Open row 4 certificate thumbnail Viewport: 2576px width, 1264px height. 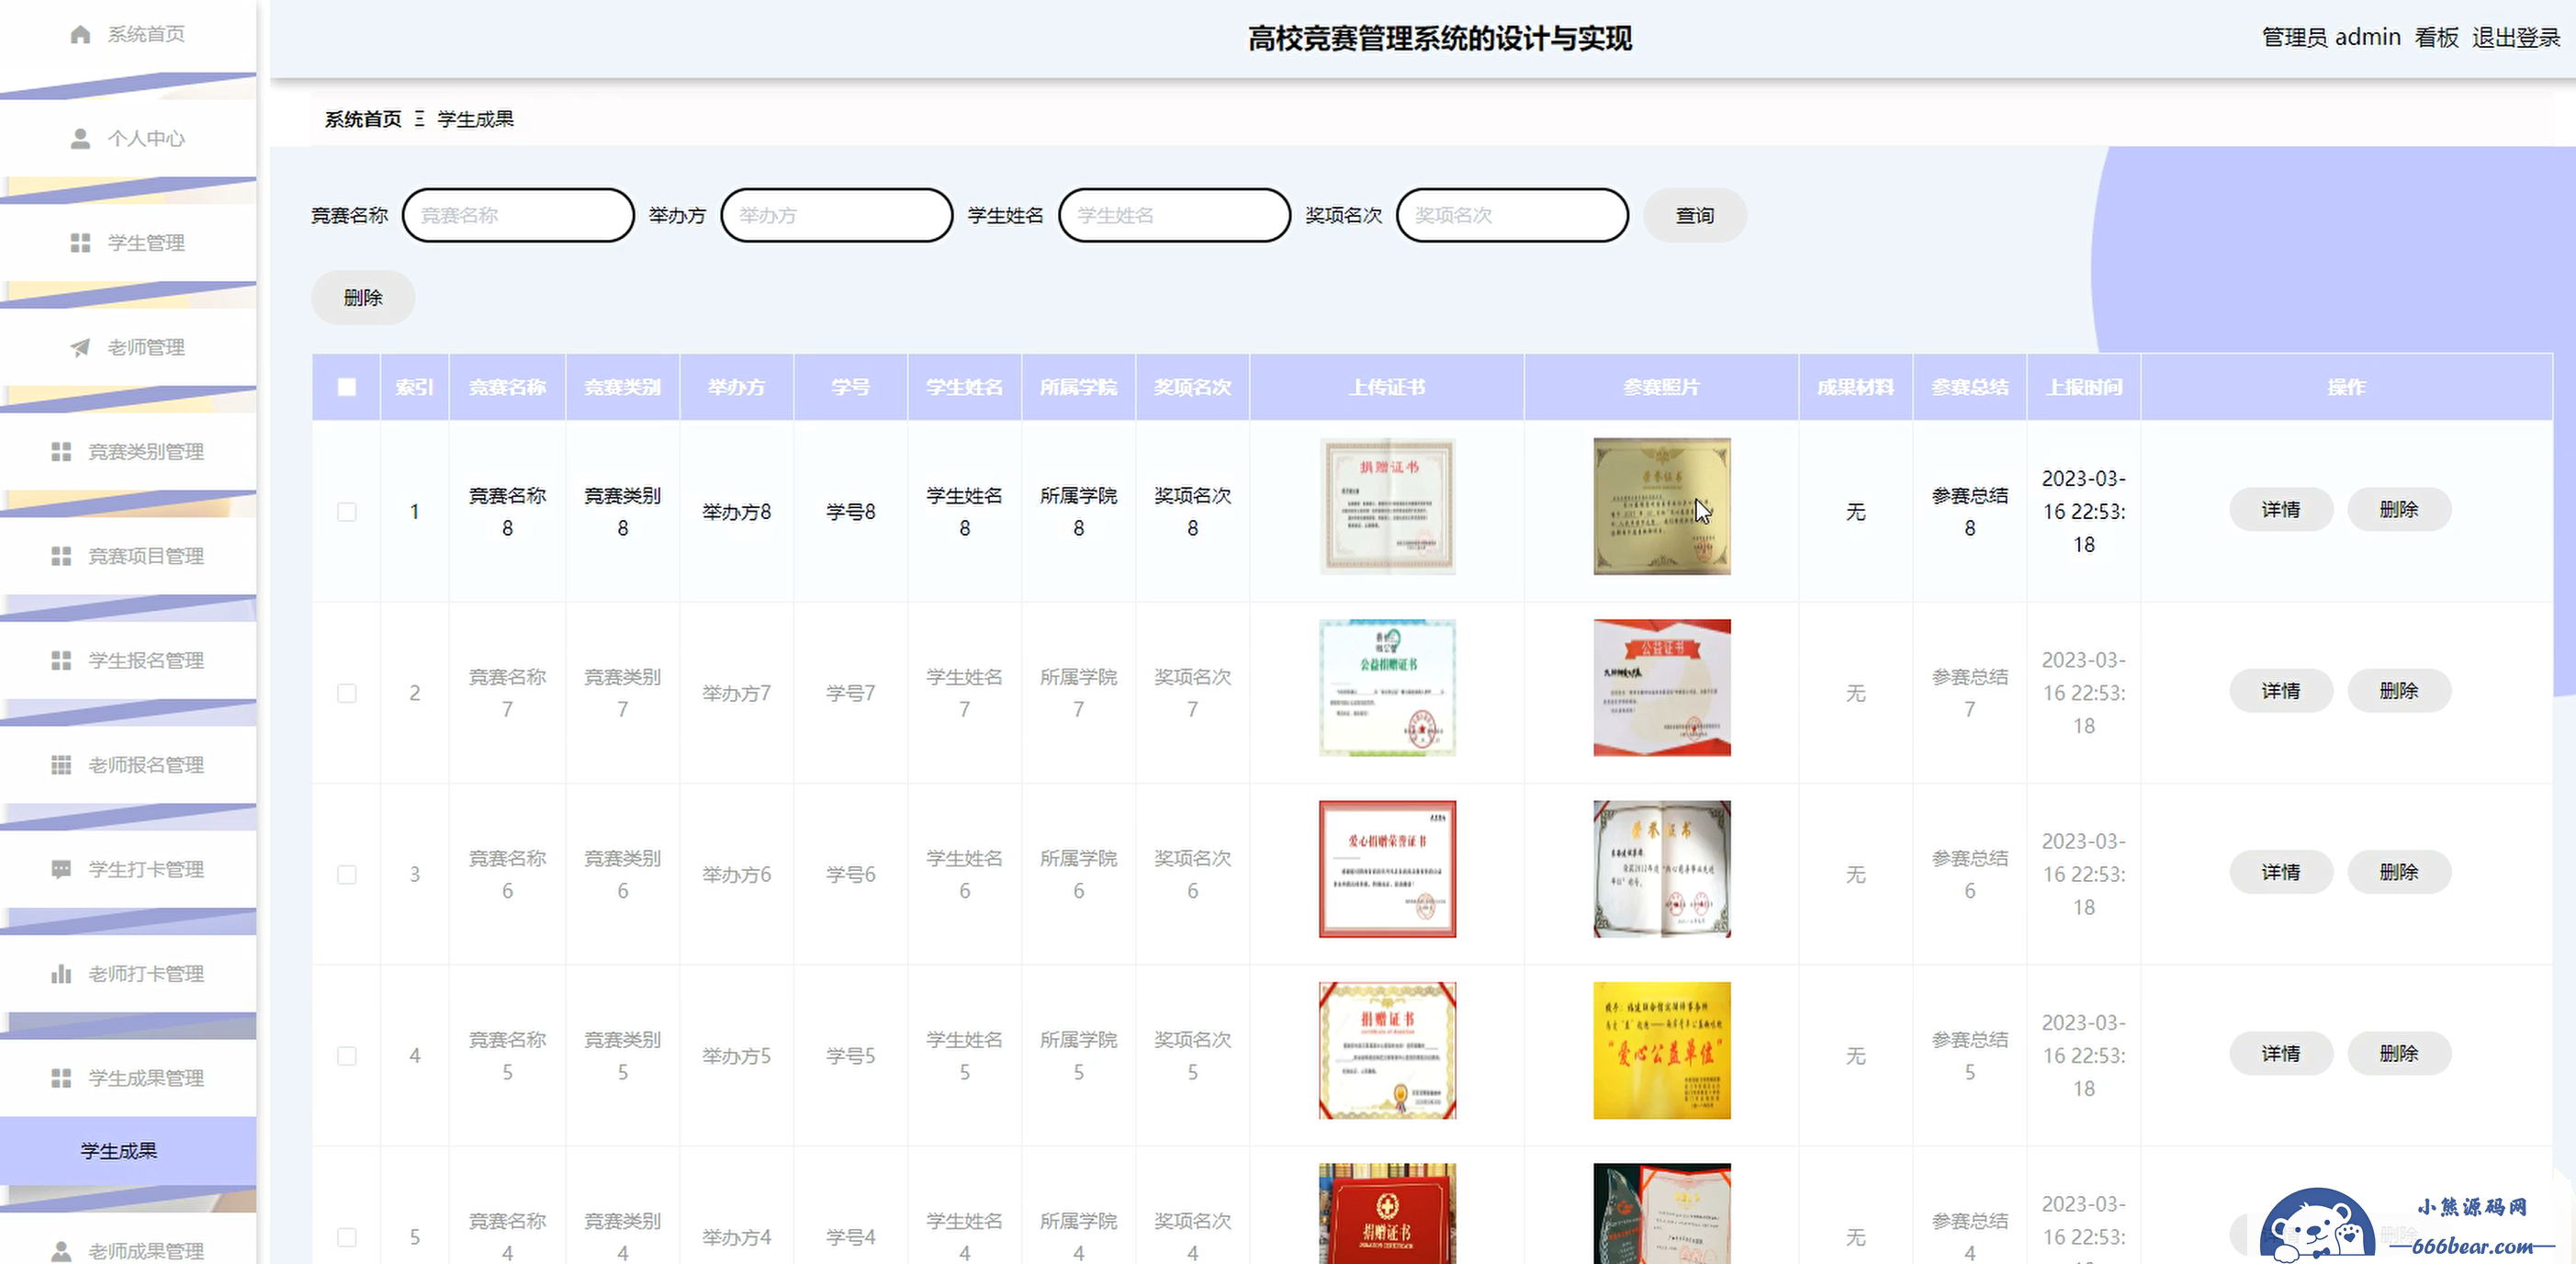click(x=1387, y=1050)
